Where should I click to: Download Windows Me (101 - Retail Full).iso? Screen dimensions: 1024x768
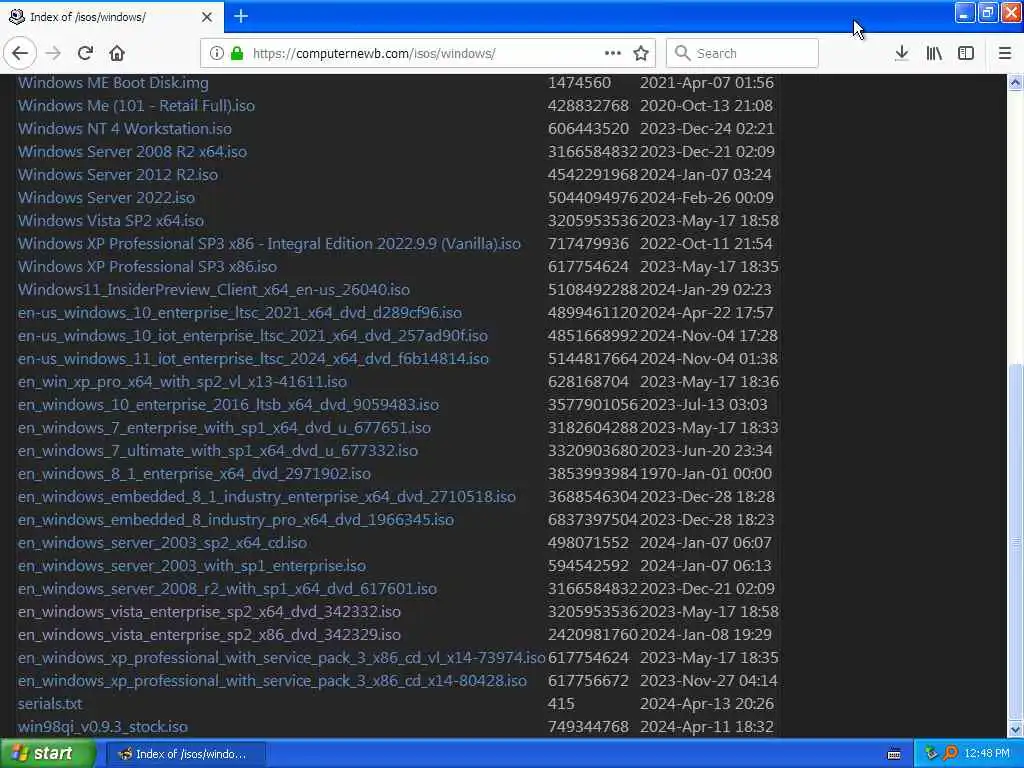click(136, 106)
